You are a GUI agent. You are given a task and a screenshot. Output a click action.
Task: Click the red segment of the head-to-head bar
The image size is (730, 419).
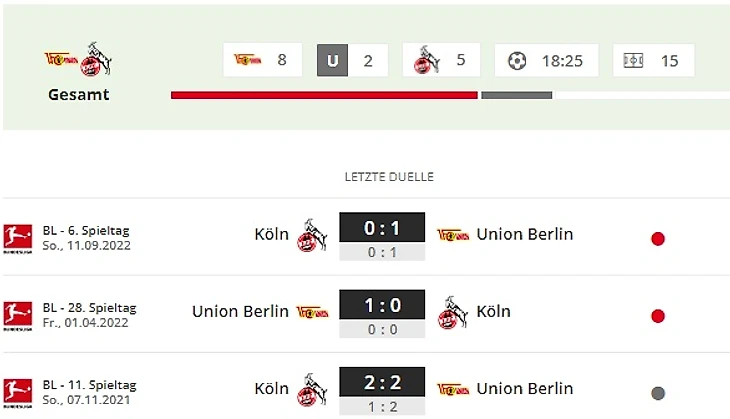[324, 95]
